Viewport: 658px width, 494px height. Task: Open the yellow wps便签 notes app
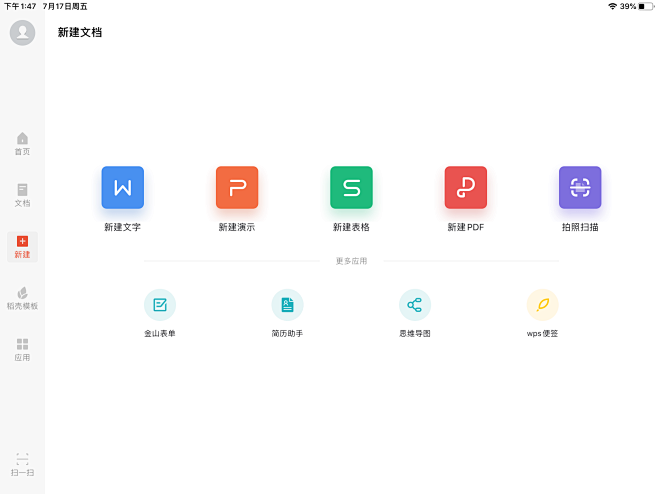[x=542, y=305]
